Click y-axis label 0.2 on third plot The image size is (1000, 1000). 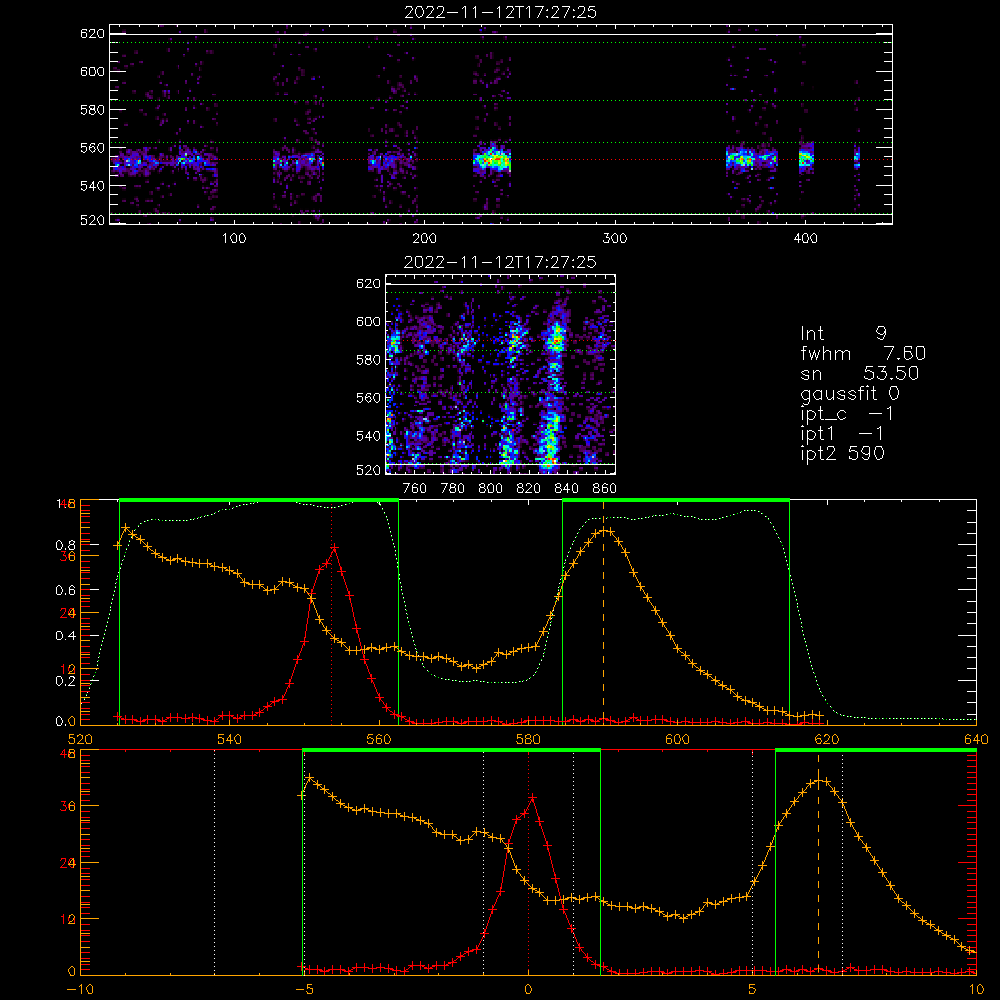65,681
